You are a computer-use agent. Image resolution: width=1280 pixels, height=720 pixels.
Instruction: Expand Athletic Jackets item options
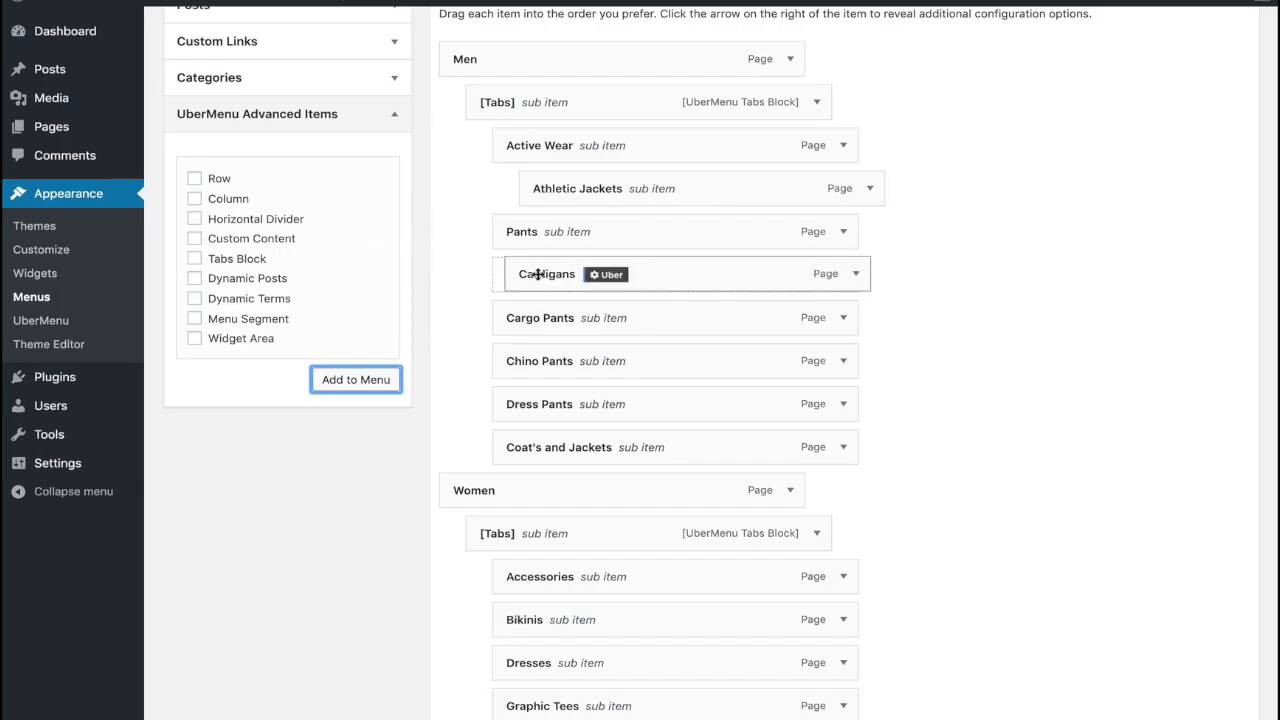point(870,188)
